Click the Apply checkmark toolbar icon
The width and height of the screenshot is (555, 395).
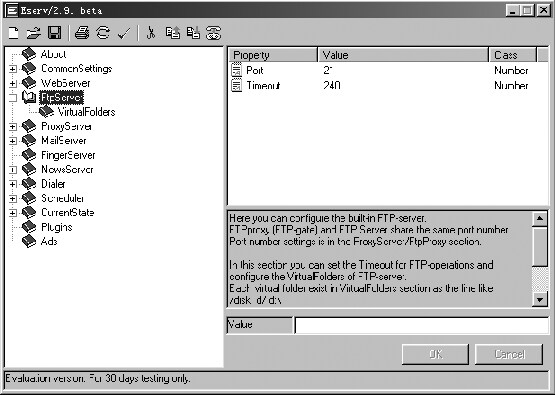[124, 34]
